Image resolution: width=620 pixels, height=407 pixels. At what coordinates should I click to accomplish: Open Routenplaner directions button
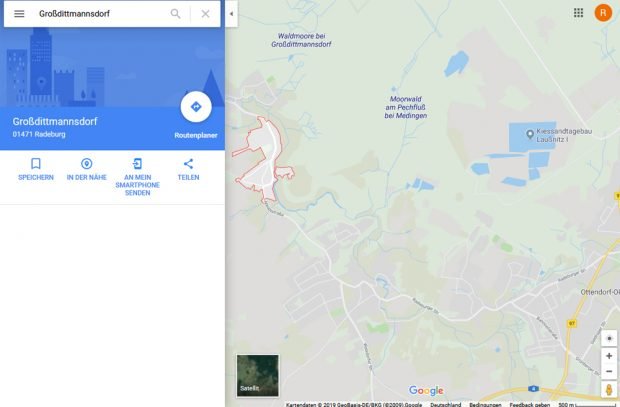(196, 107)
